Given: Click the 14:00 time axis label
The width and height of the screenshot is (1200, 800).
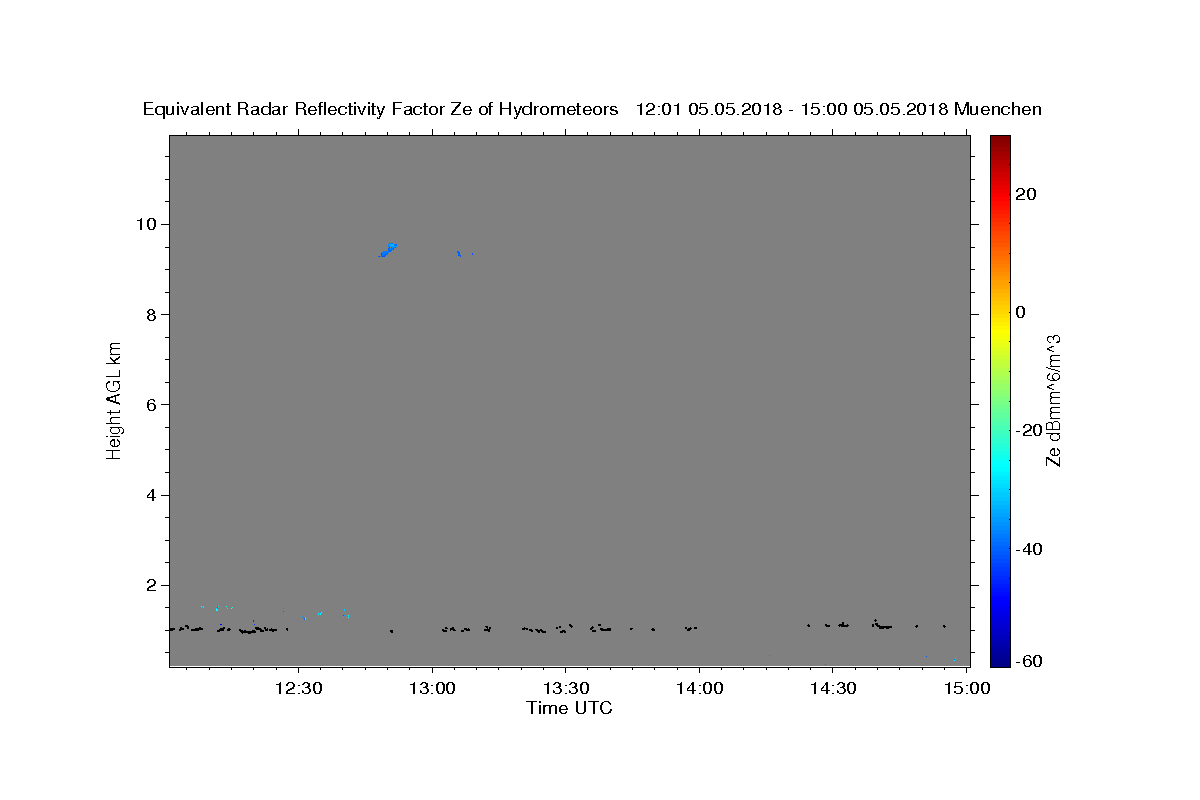Looking at the screenshot, I should 699,688.
